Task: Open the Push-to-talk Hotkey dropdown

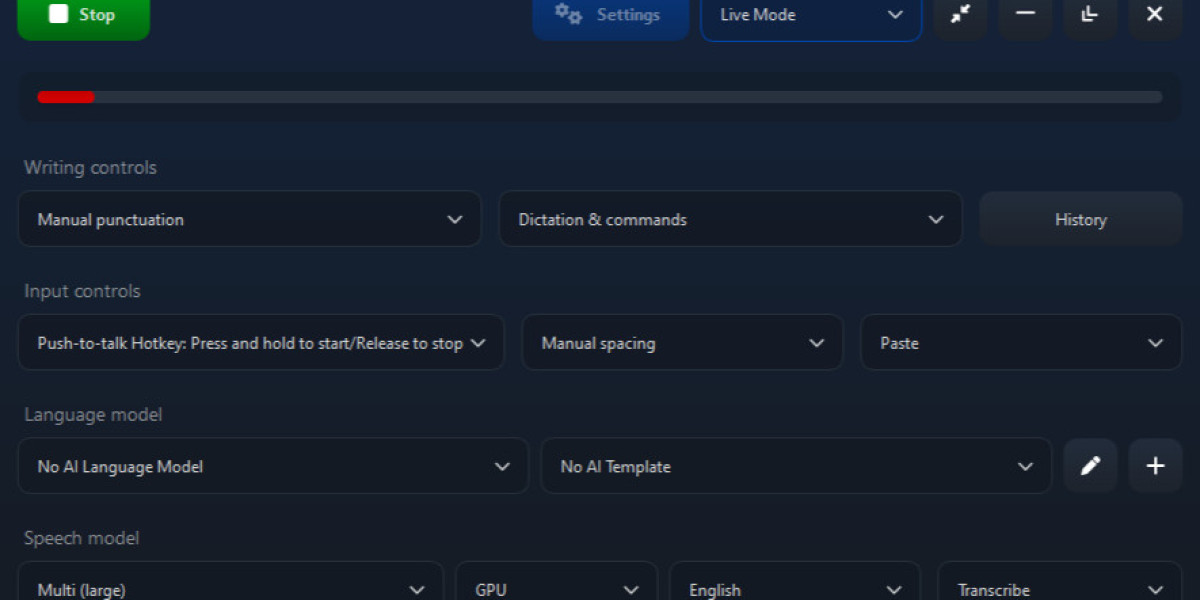Action: pyautogui.click(x=261, y=343)
